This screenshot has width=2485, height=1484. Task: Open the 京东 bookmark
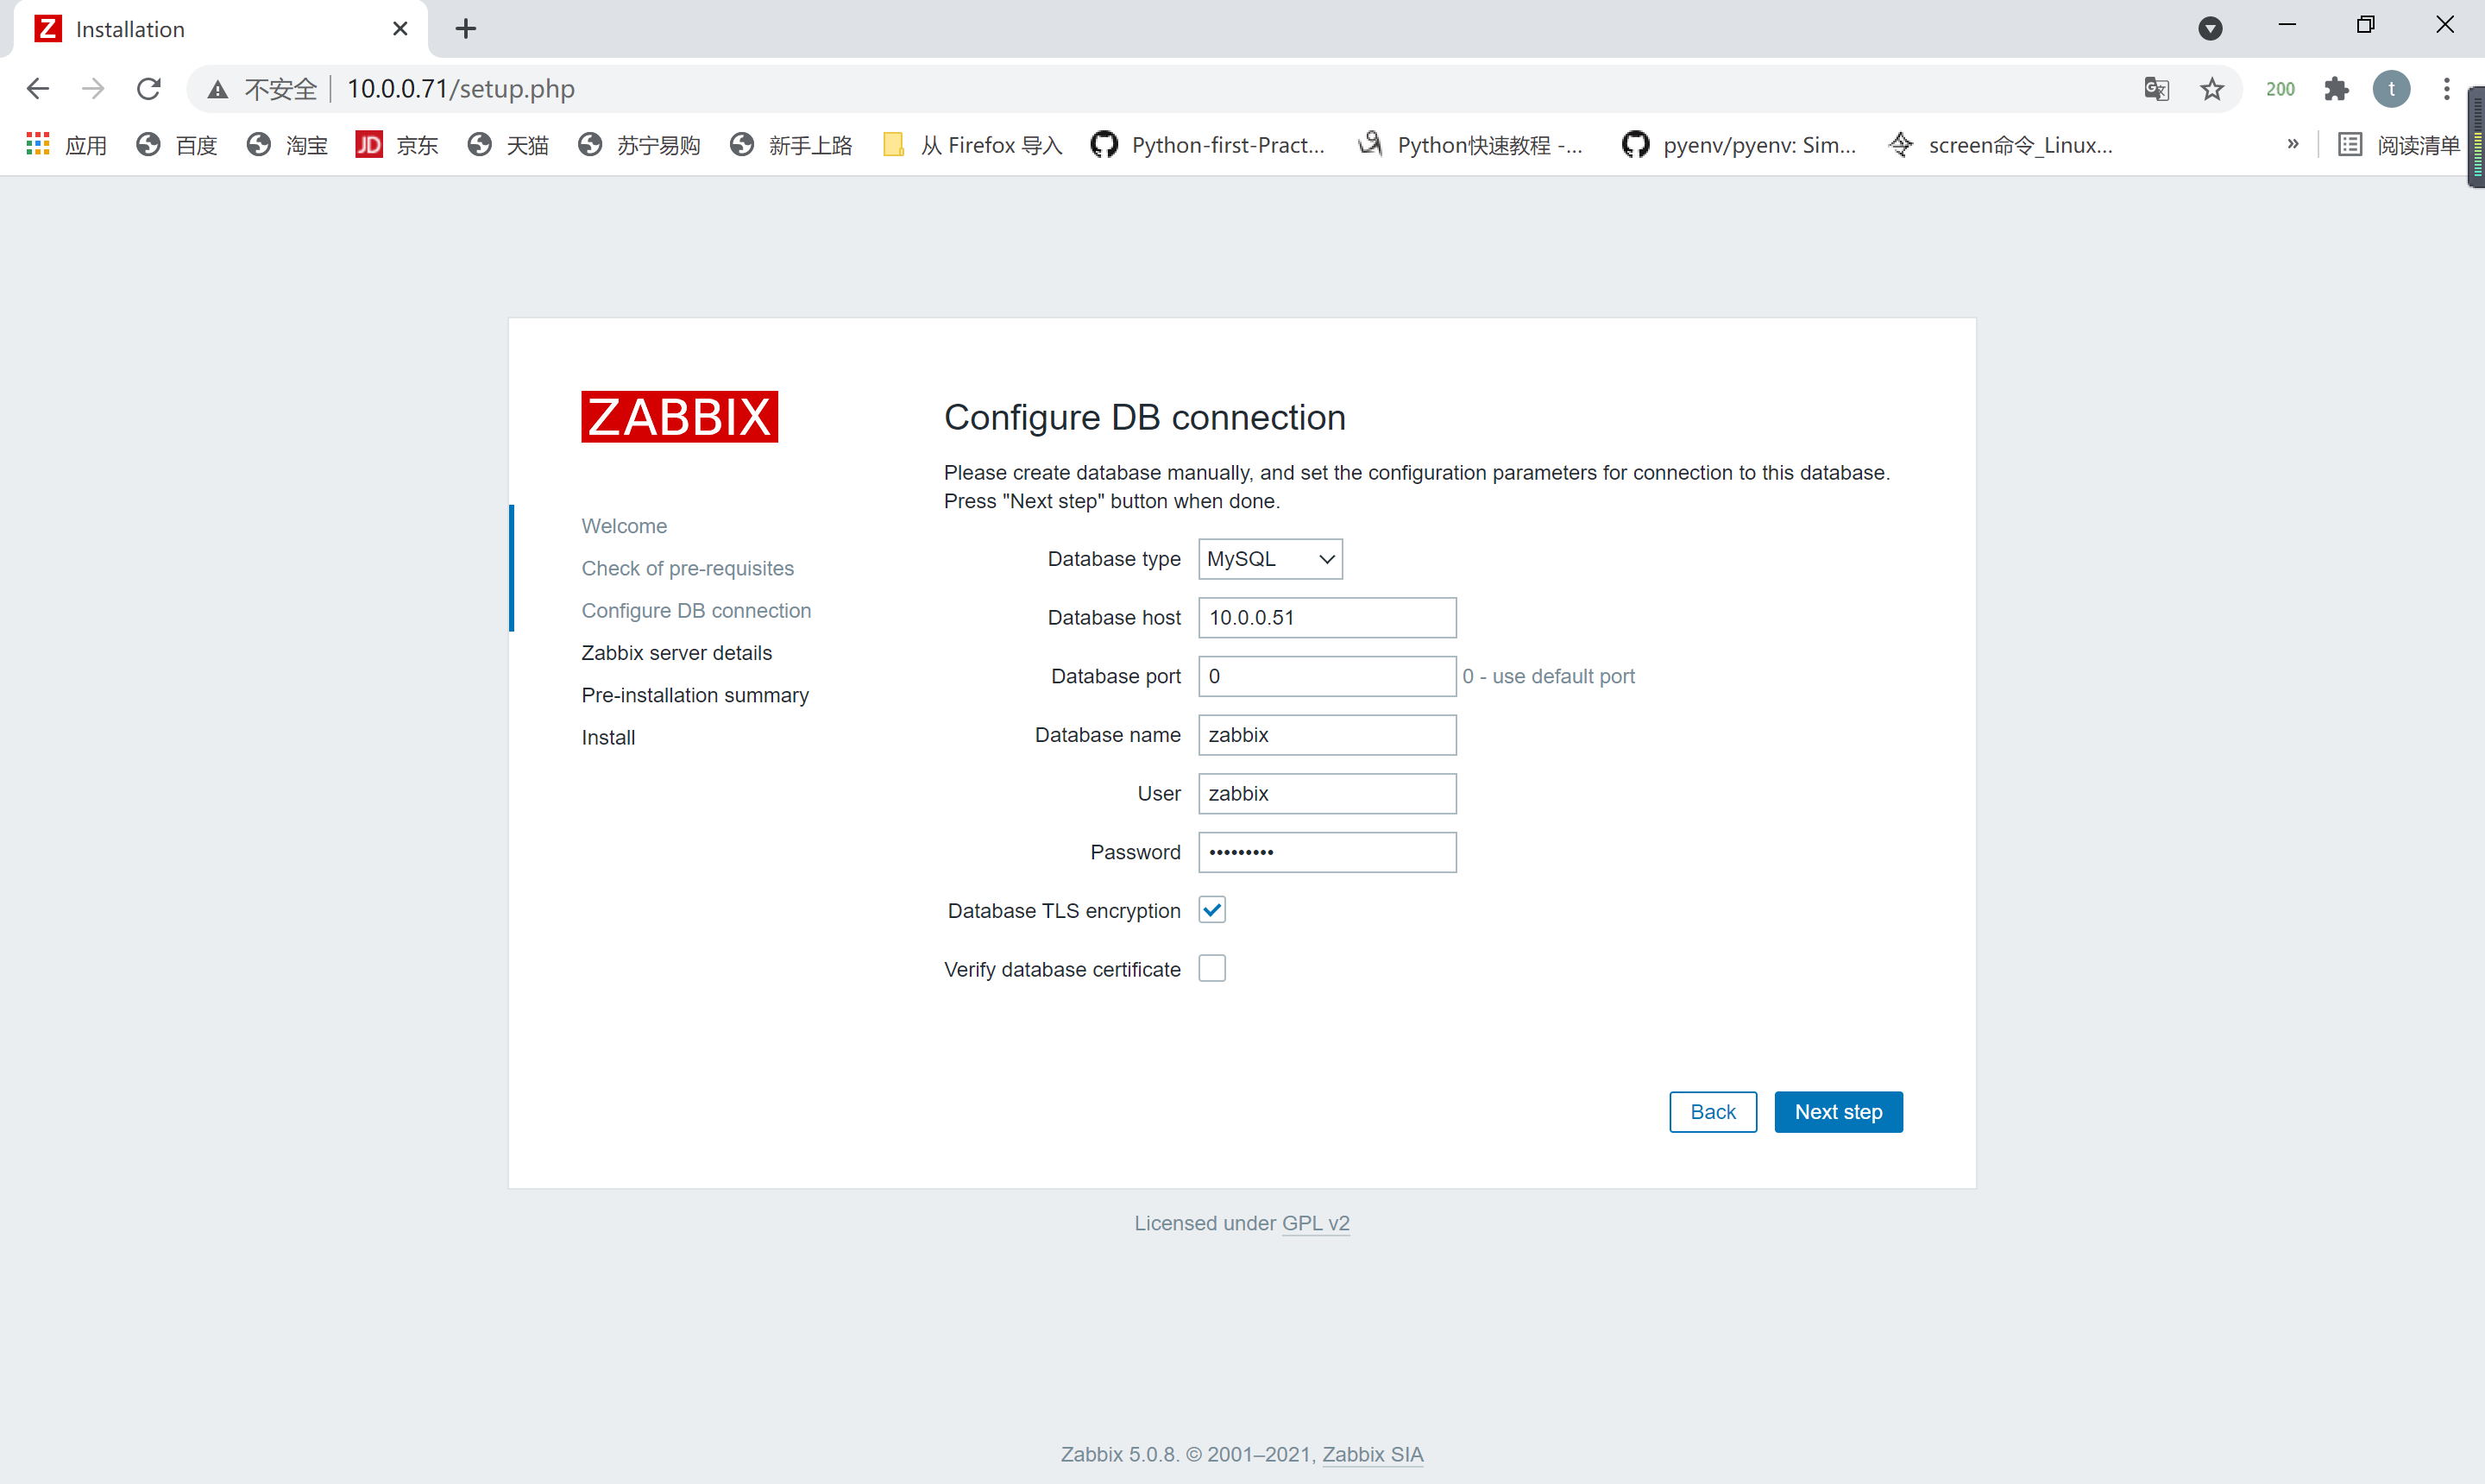tap(397, 145)
